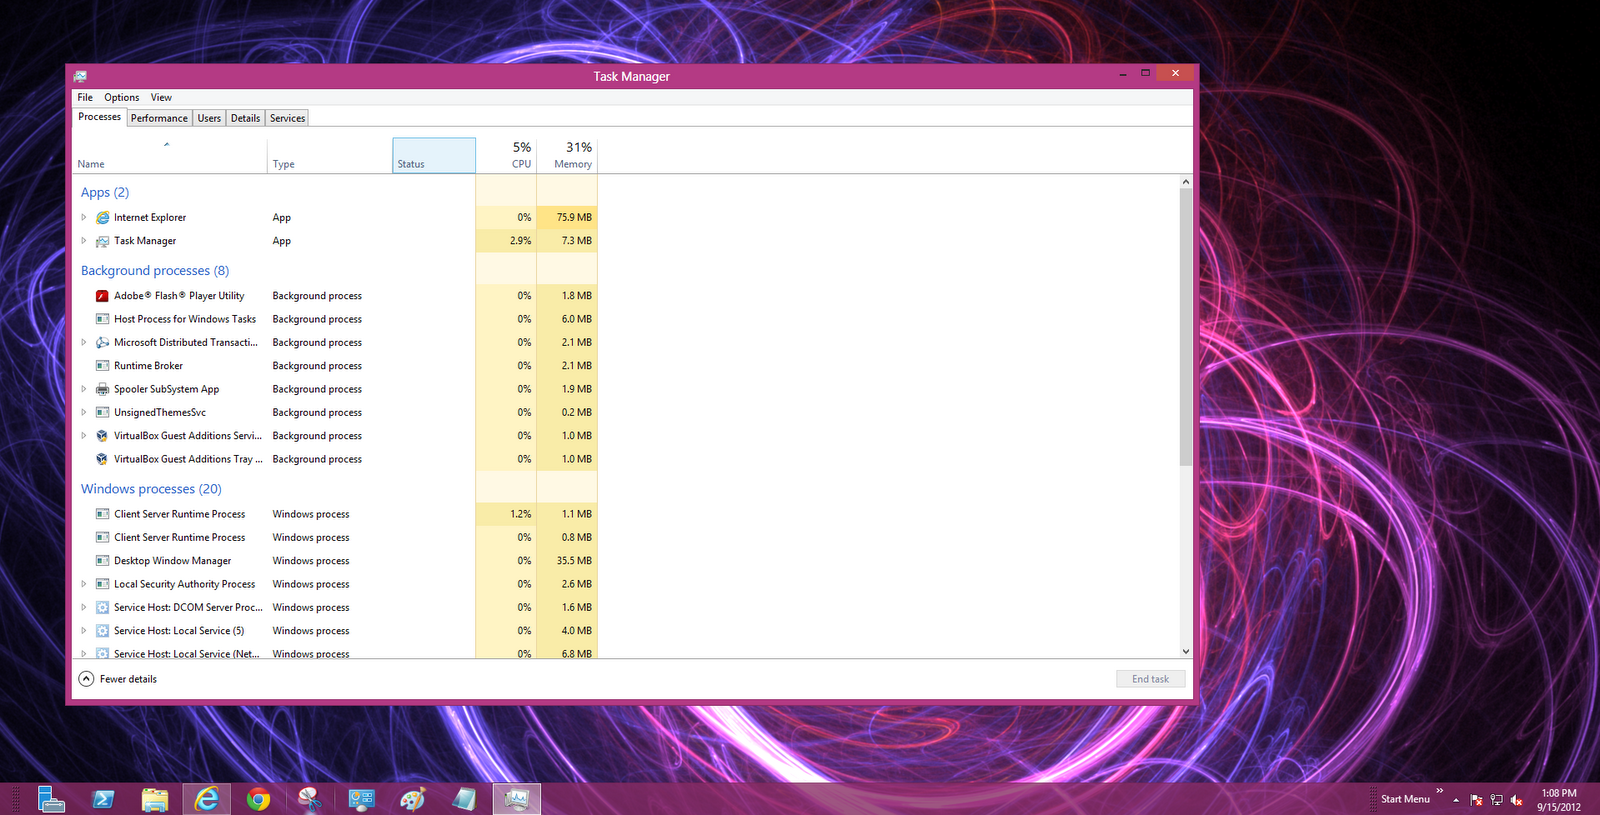The width and height of the screenshot is (1600, 815).
Task: Open the Snipping Tool from the taskbar
Action: coord(310,799)
